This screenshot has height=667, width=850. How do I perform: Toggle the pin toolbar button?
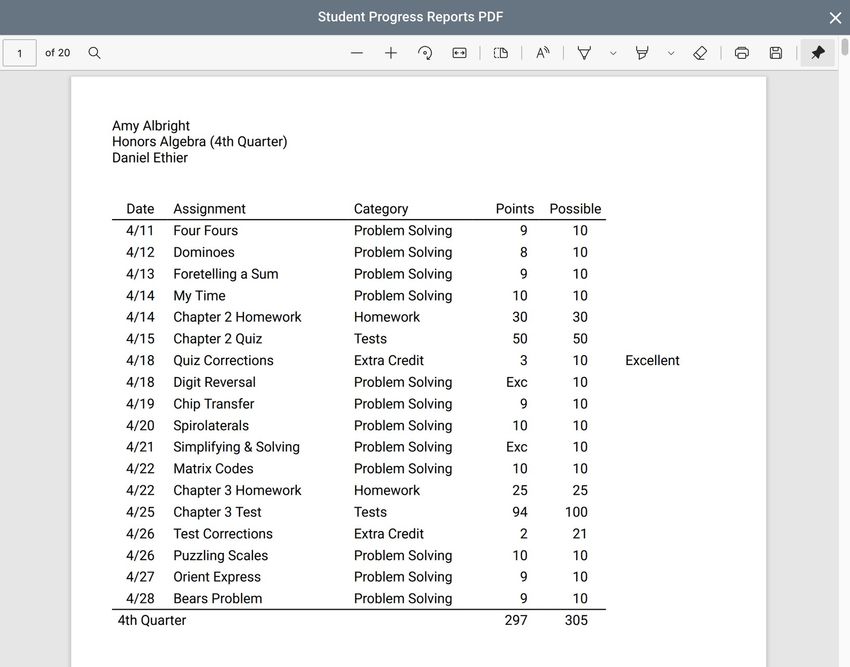817,53
